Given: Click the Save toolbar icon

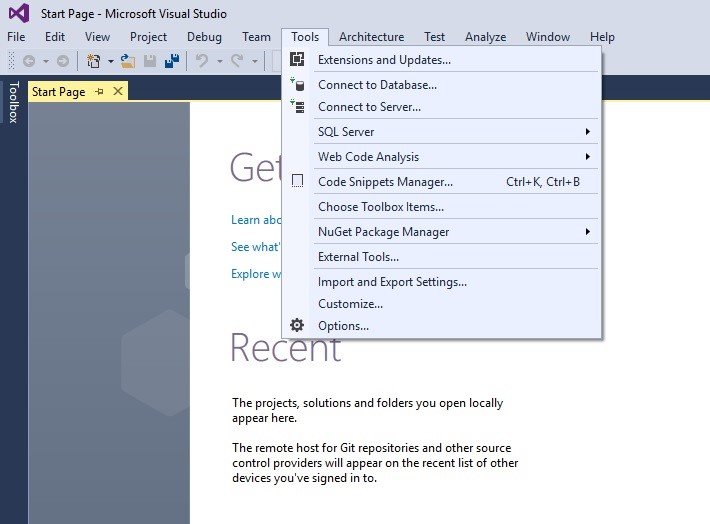Looking at the screenshot, I should pyautogui.click(x=150, y=61).
